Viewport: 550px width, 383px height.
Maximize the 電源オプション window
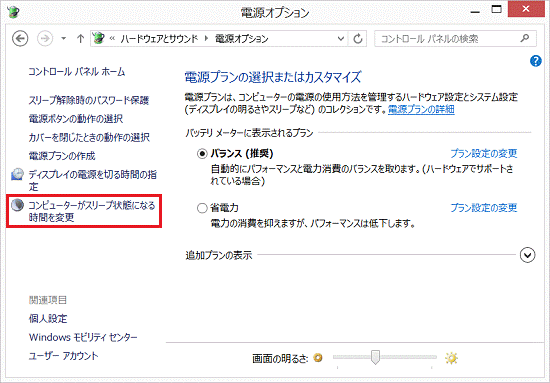tap(496, 9)
